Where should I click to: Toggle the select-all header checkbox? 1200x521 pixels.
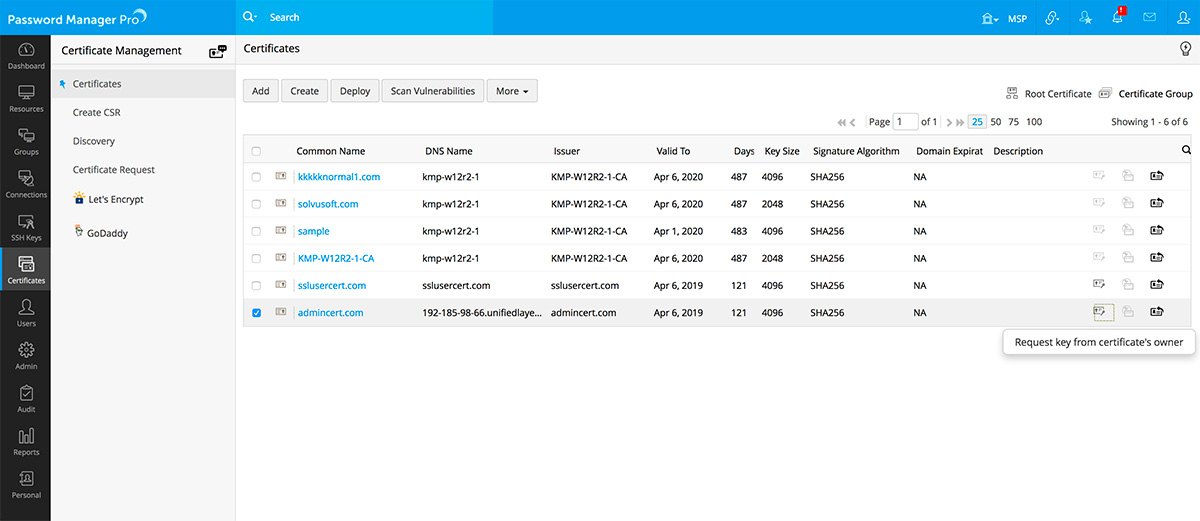tap(256, 152)
